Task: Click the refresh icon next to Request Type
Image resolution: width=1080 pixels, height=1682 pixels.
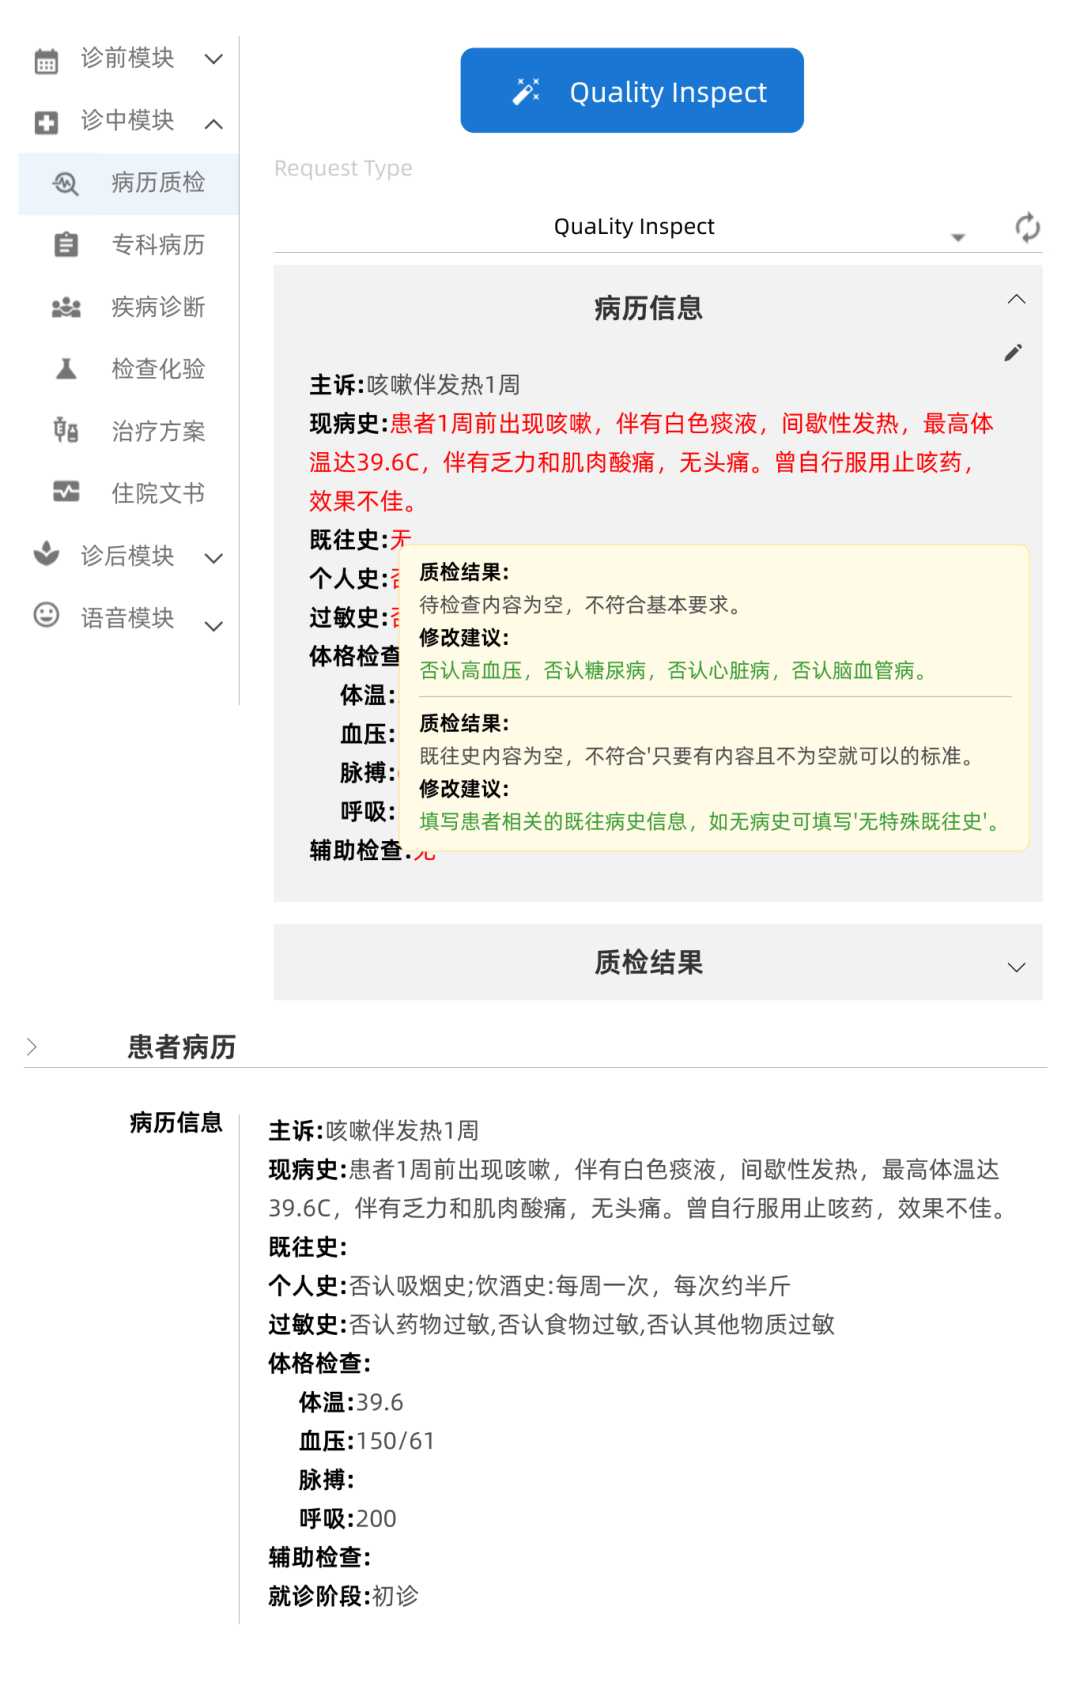Action: 1027,228
